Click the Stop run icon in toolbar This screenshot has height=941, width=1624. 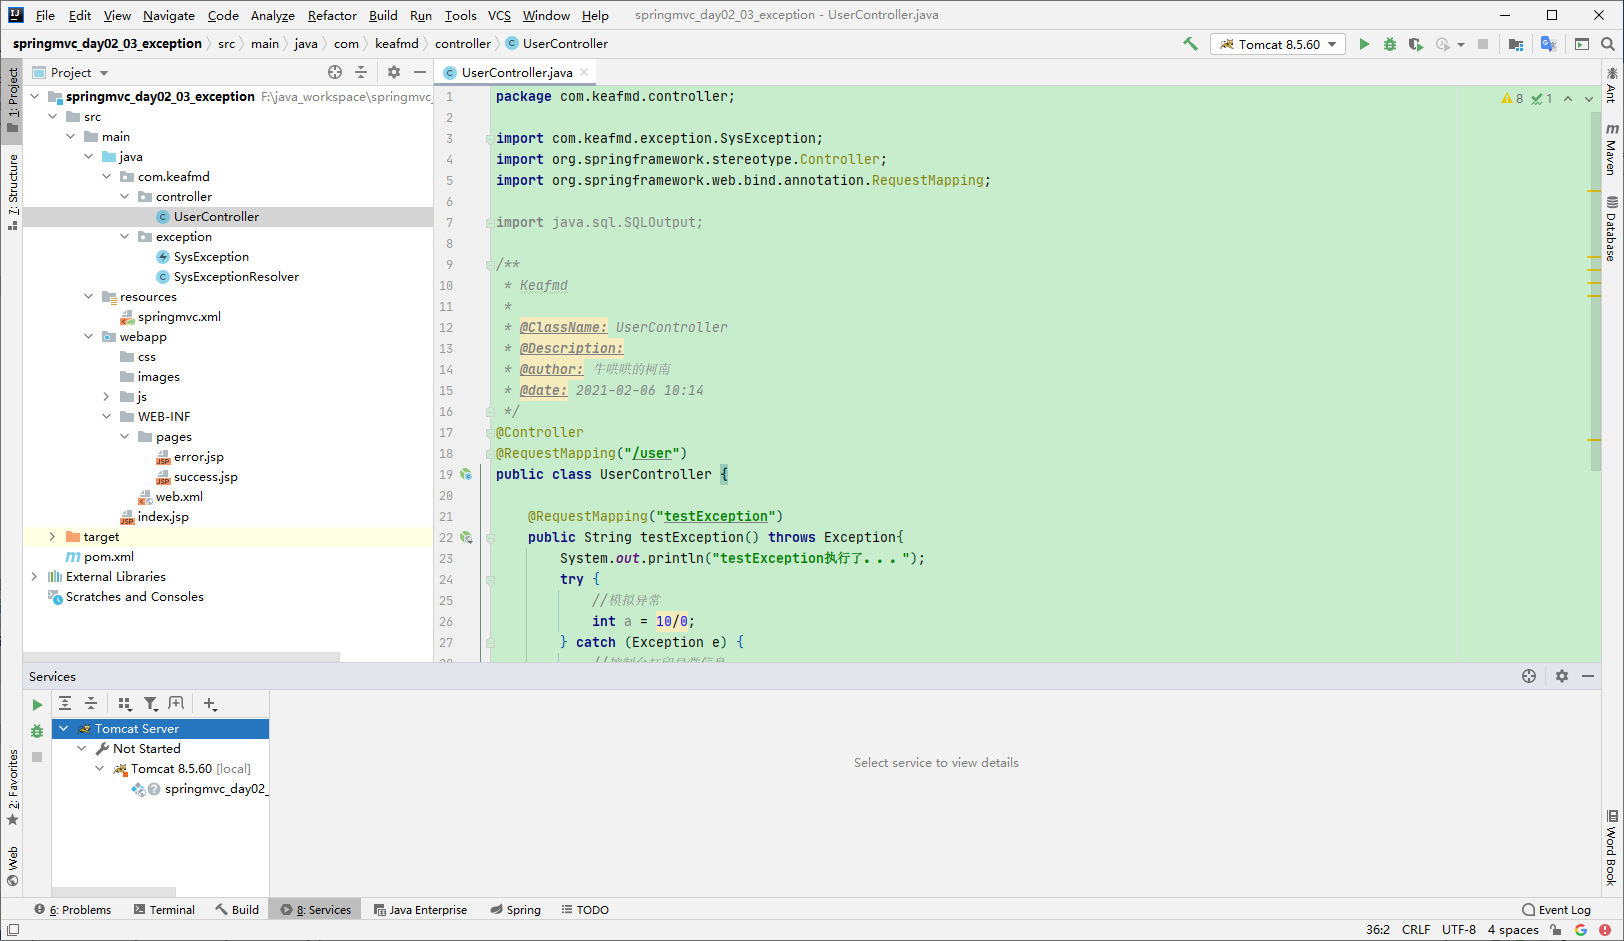[1483, 44]
